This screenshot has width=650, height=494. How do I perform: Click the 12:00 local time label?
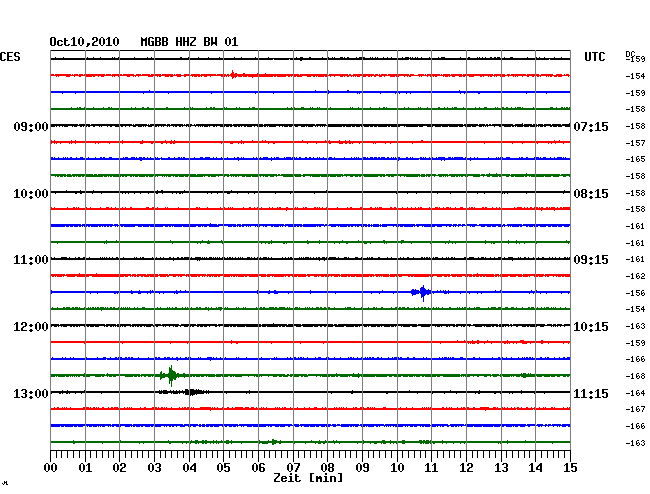pos(31,327)
